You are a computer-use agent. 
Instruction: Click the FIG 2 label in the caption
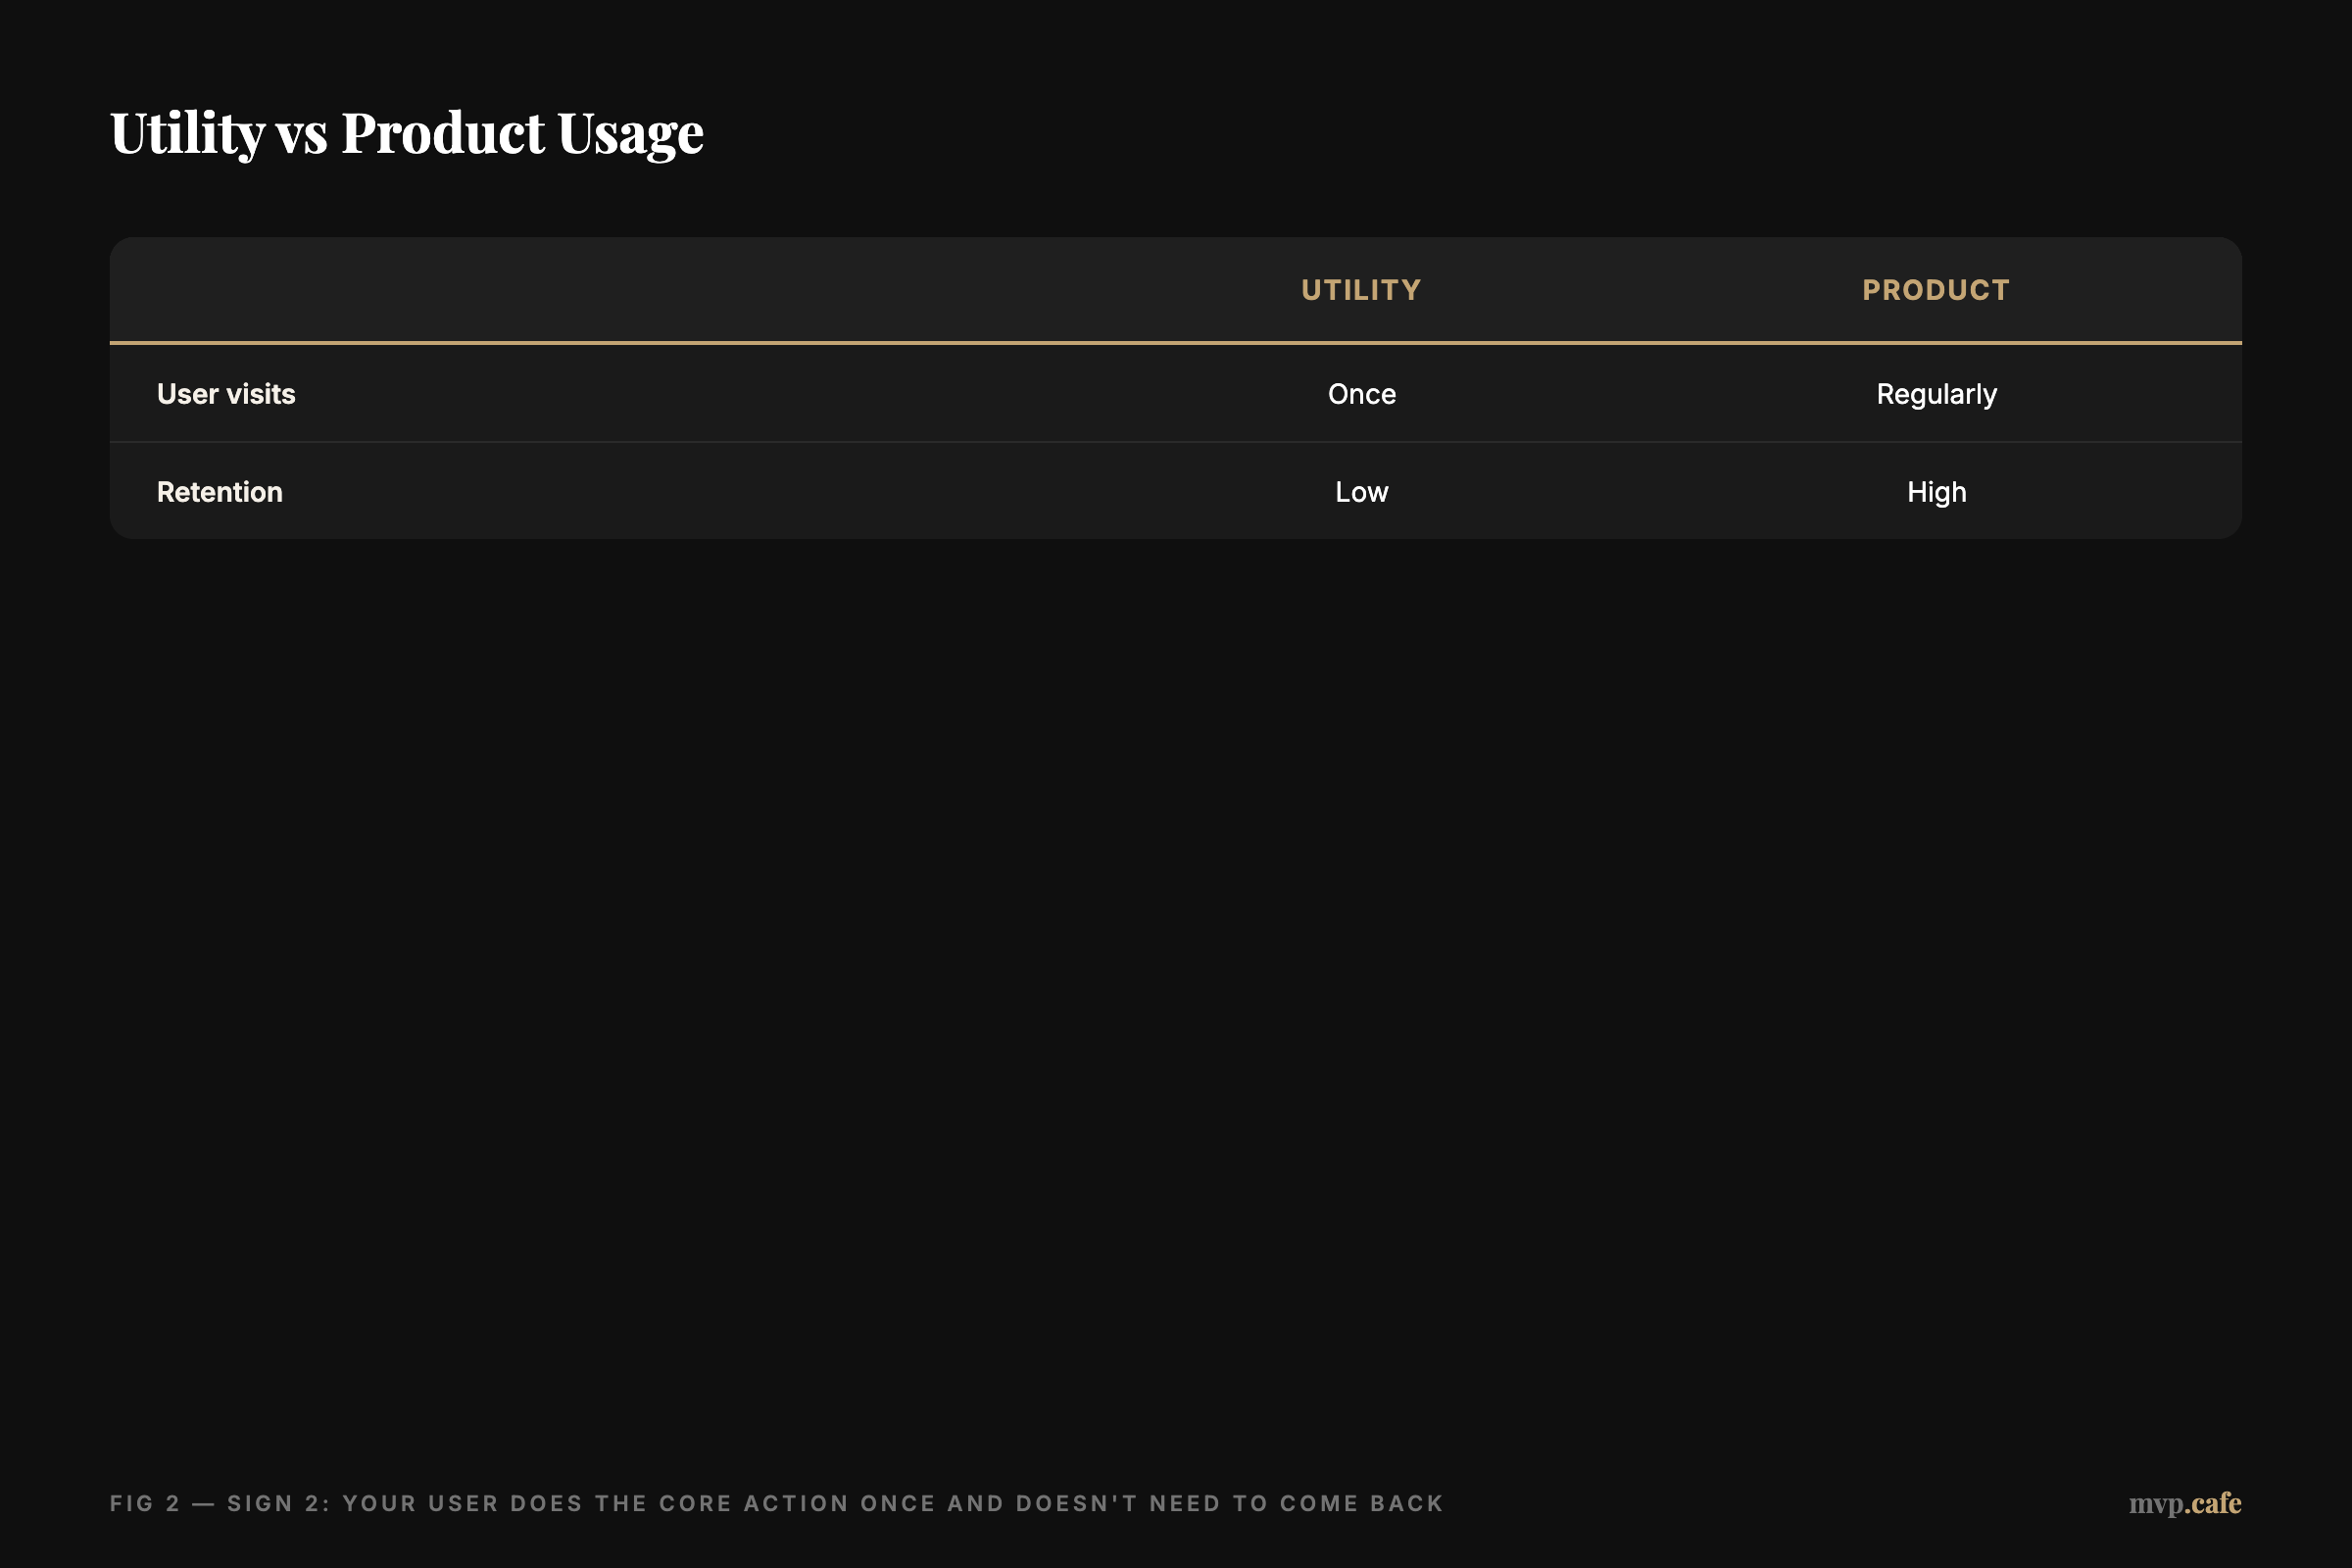pyautogui.click(x=144, y=1504)
